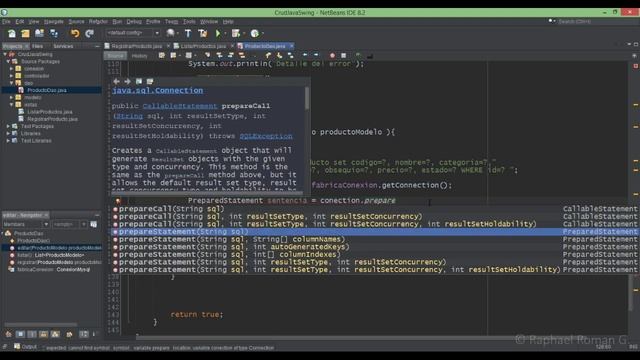The height and width of the screenshot is (360, 640).
Task: Click the Profile Project toolbar icon
Action: 255,33
